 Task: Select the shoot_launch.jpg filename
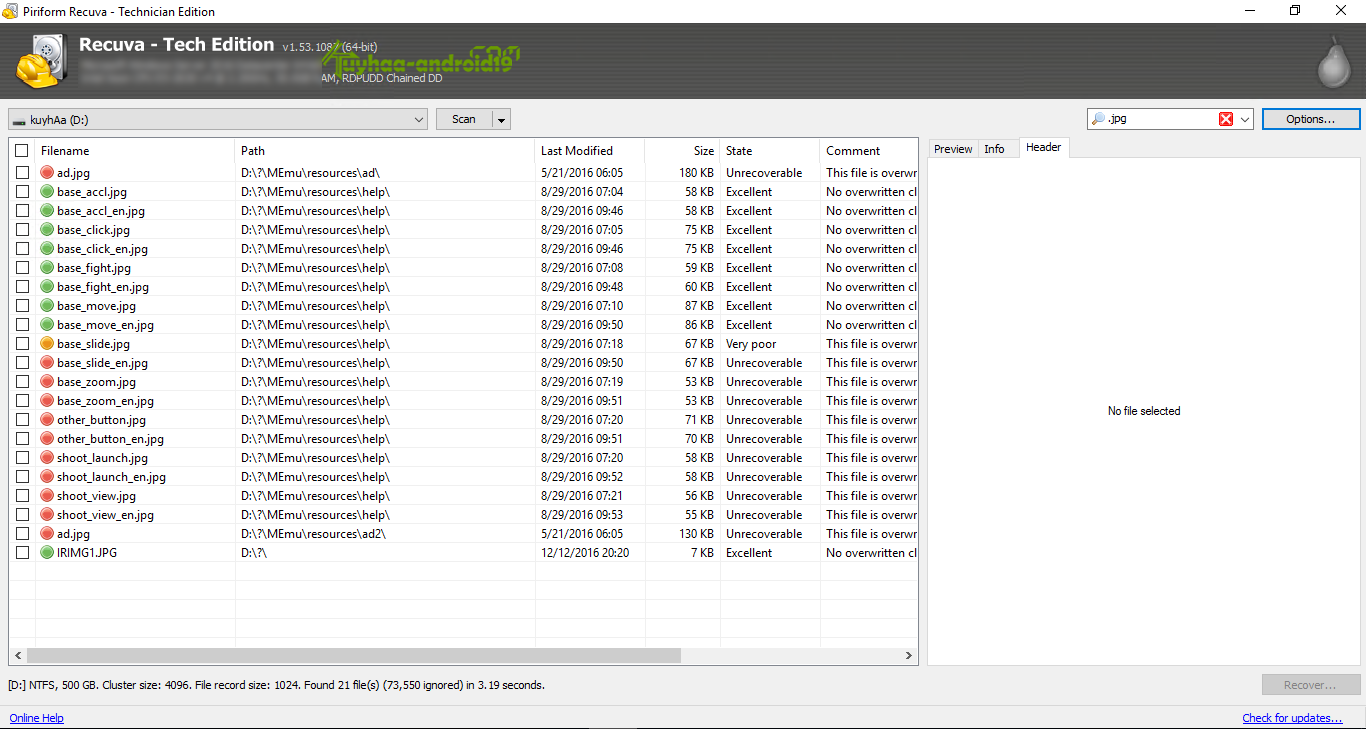102,458
